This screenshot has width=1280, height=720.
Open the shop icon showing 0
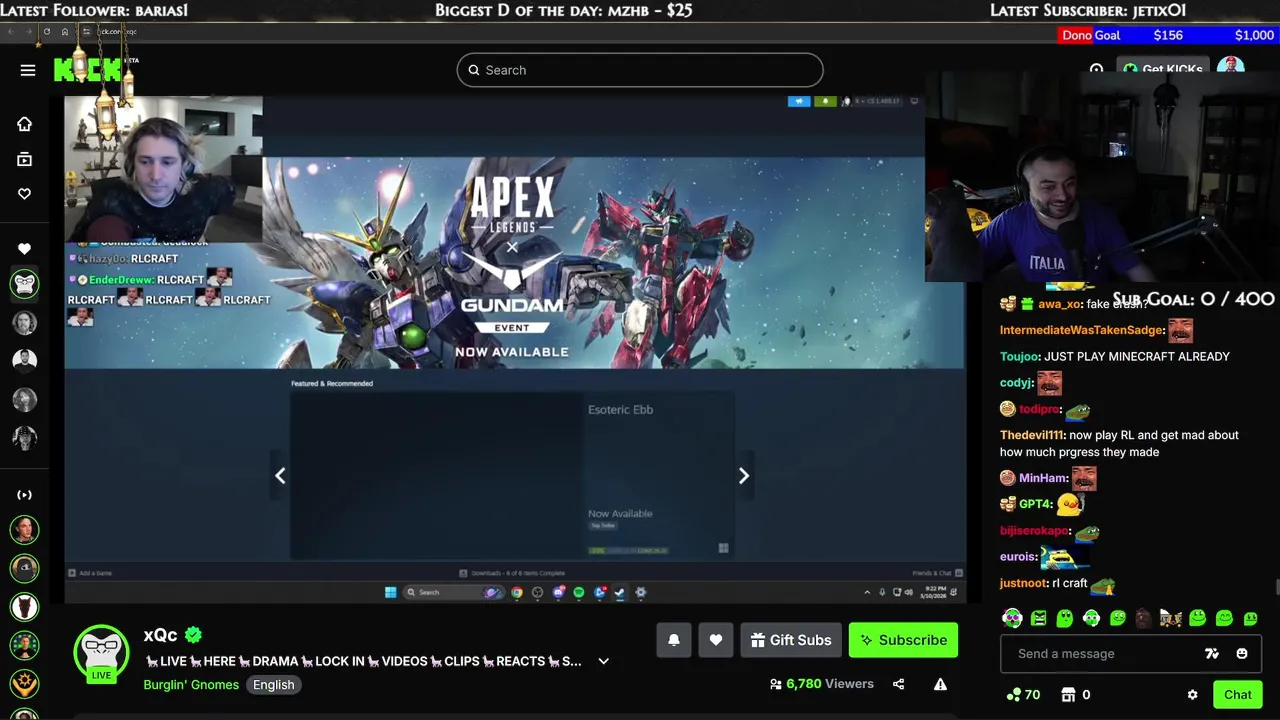1076,695
